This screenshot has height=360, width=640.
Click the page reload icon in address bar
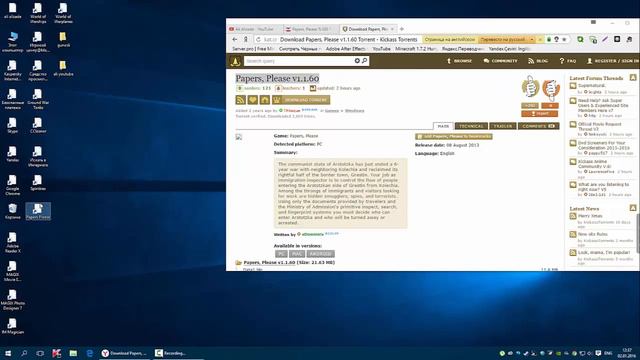[258, 40]
